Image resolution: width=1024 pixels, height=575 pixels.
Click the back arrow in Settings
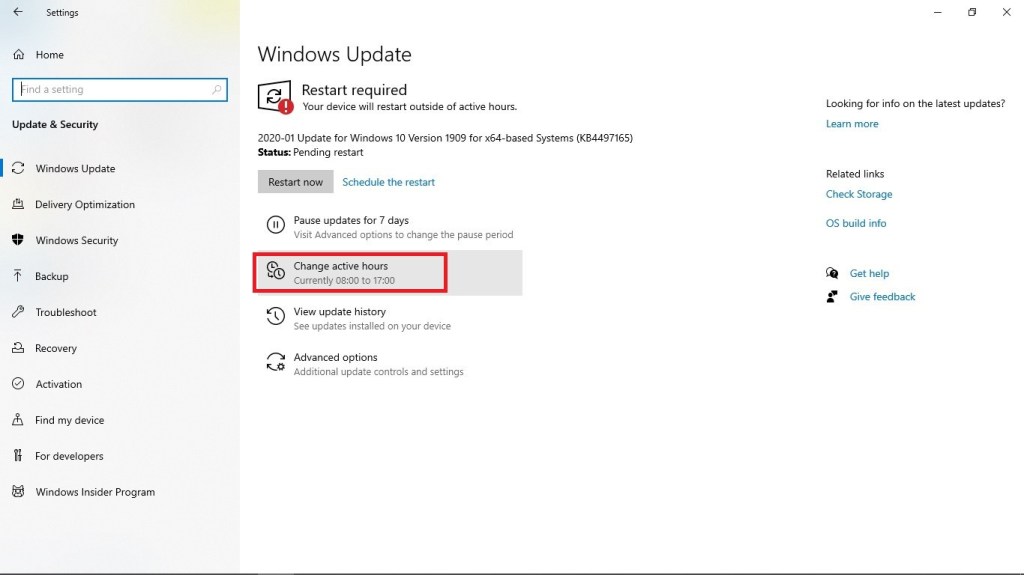pos(17,13)
